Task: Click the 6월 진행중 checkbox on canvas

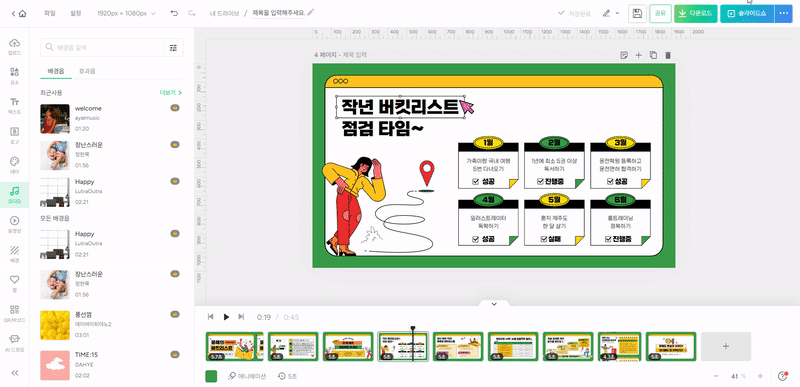Action: 608,239
